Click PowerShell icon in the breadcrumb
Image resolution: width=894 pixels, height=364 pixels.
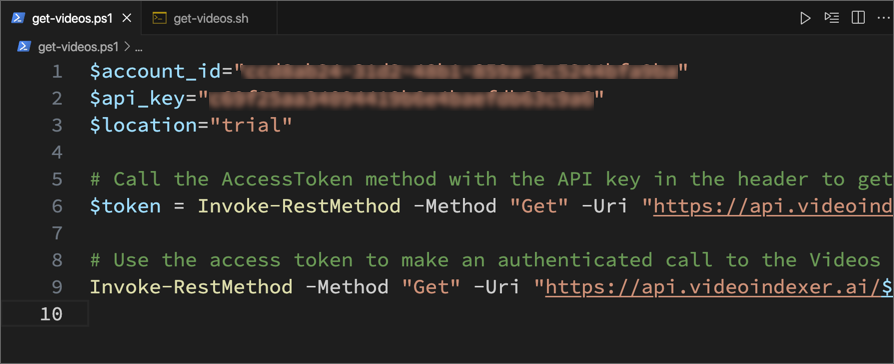click(24, 47)
